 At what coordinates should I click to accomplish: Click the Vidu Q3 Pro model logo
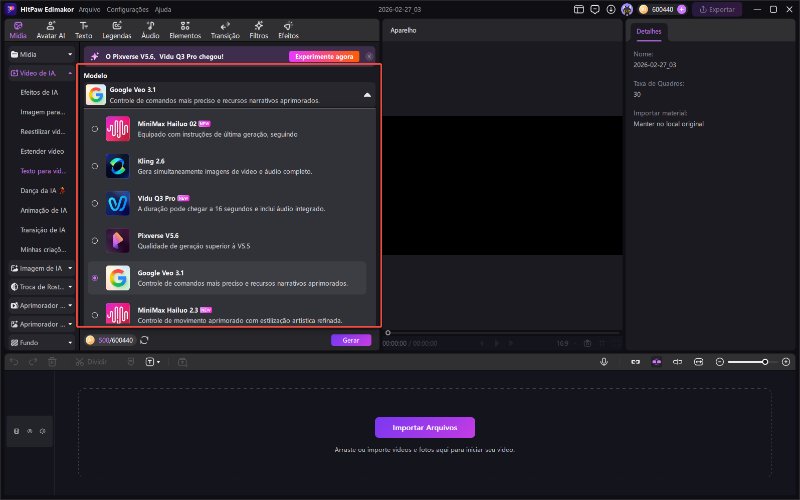(x=118, y=203)
